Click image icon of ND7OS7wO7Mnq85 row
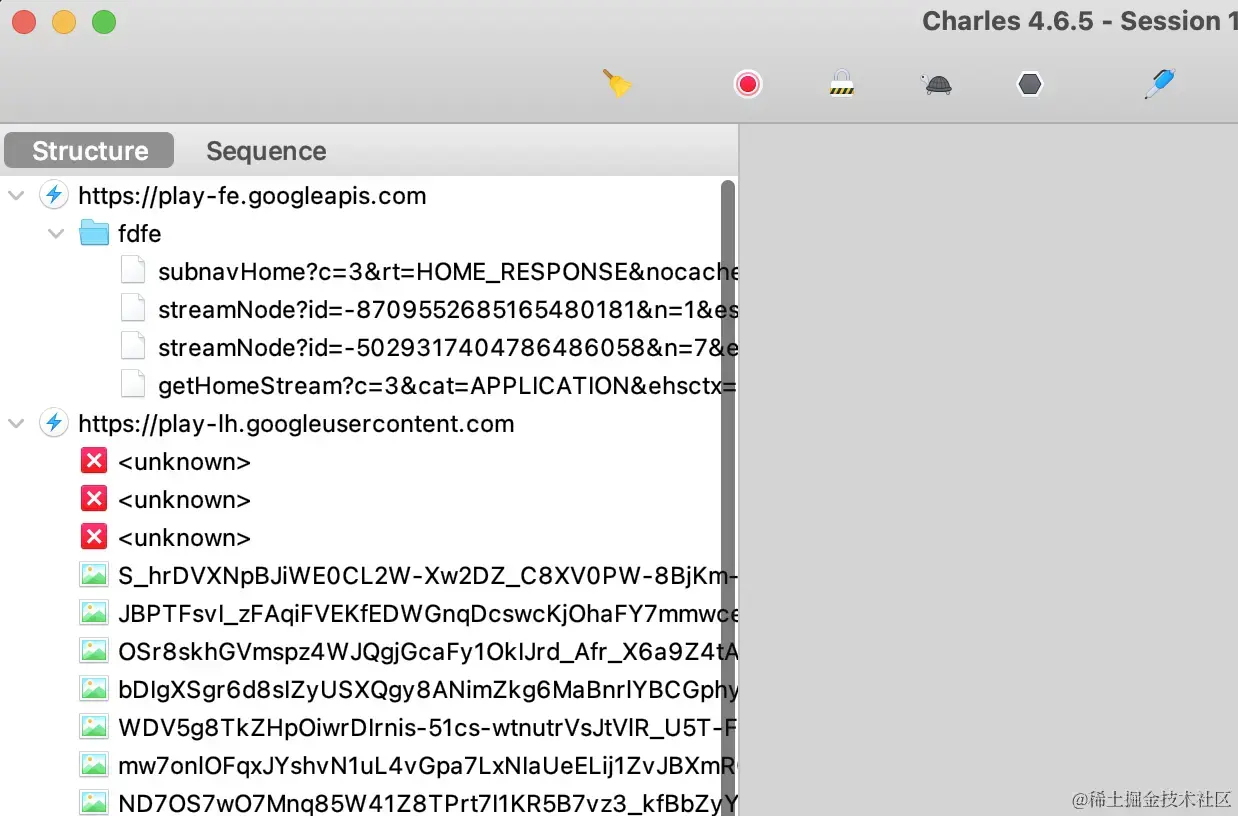Screen dimensions: 1238x816 pyautogui.click(x=94, y=803)
